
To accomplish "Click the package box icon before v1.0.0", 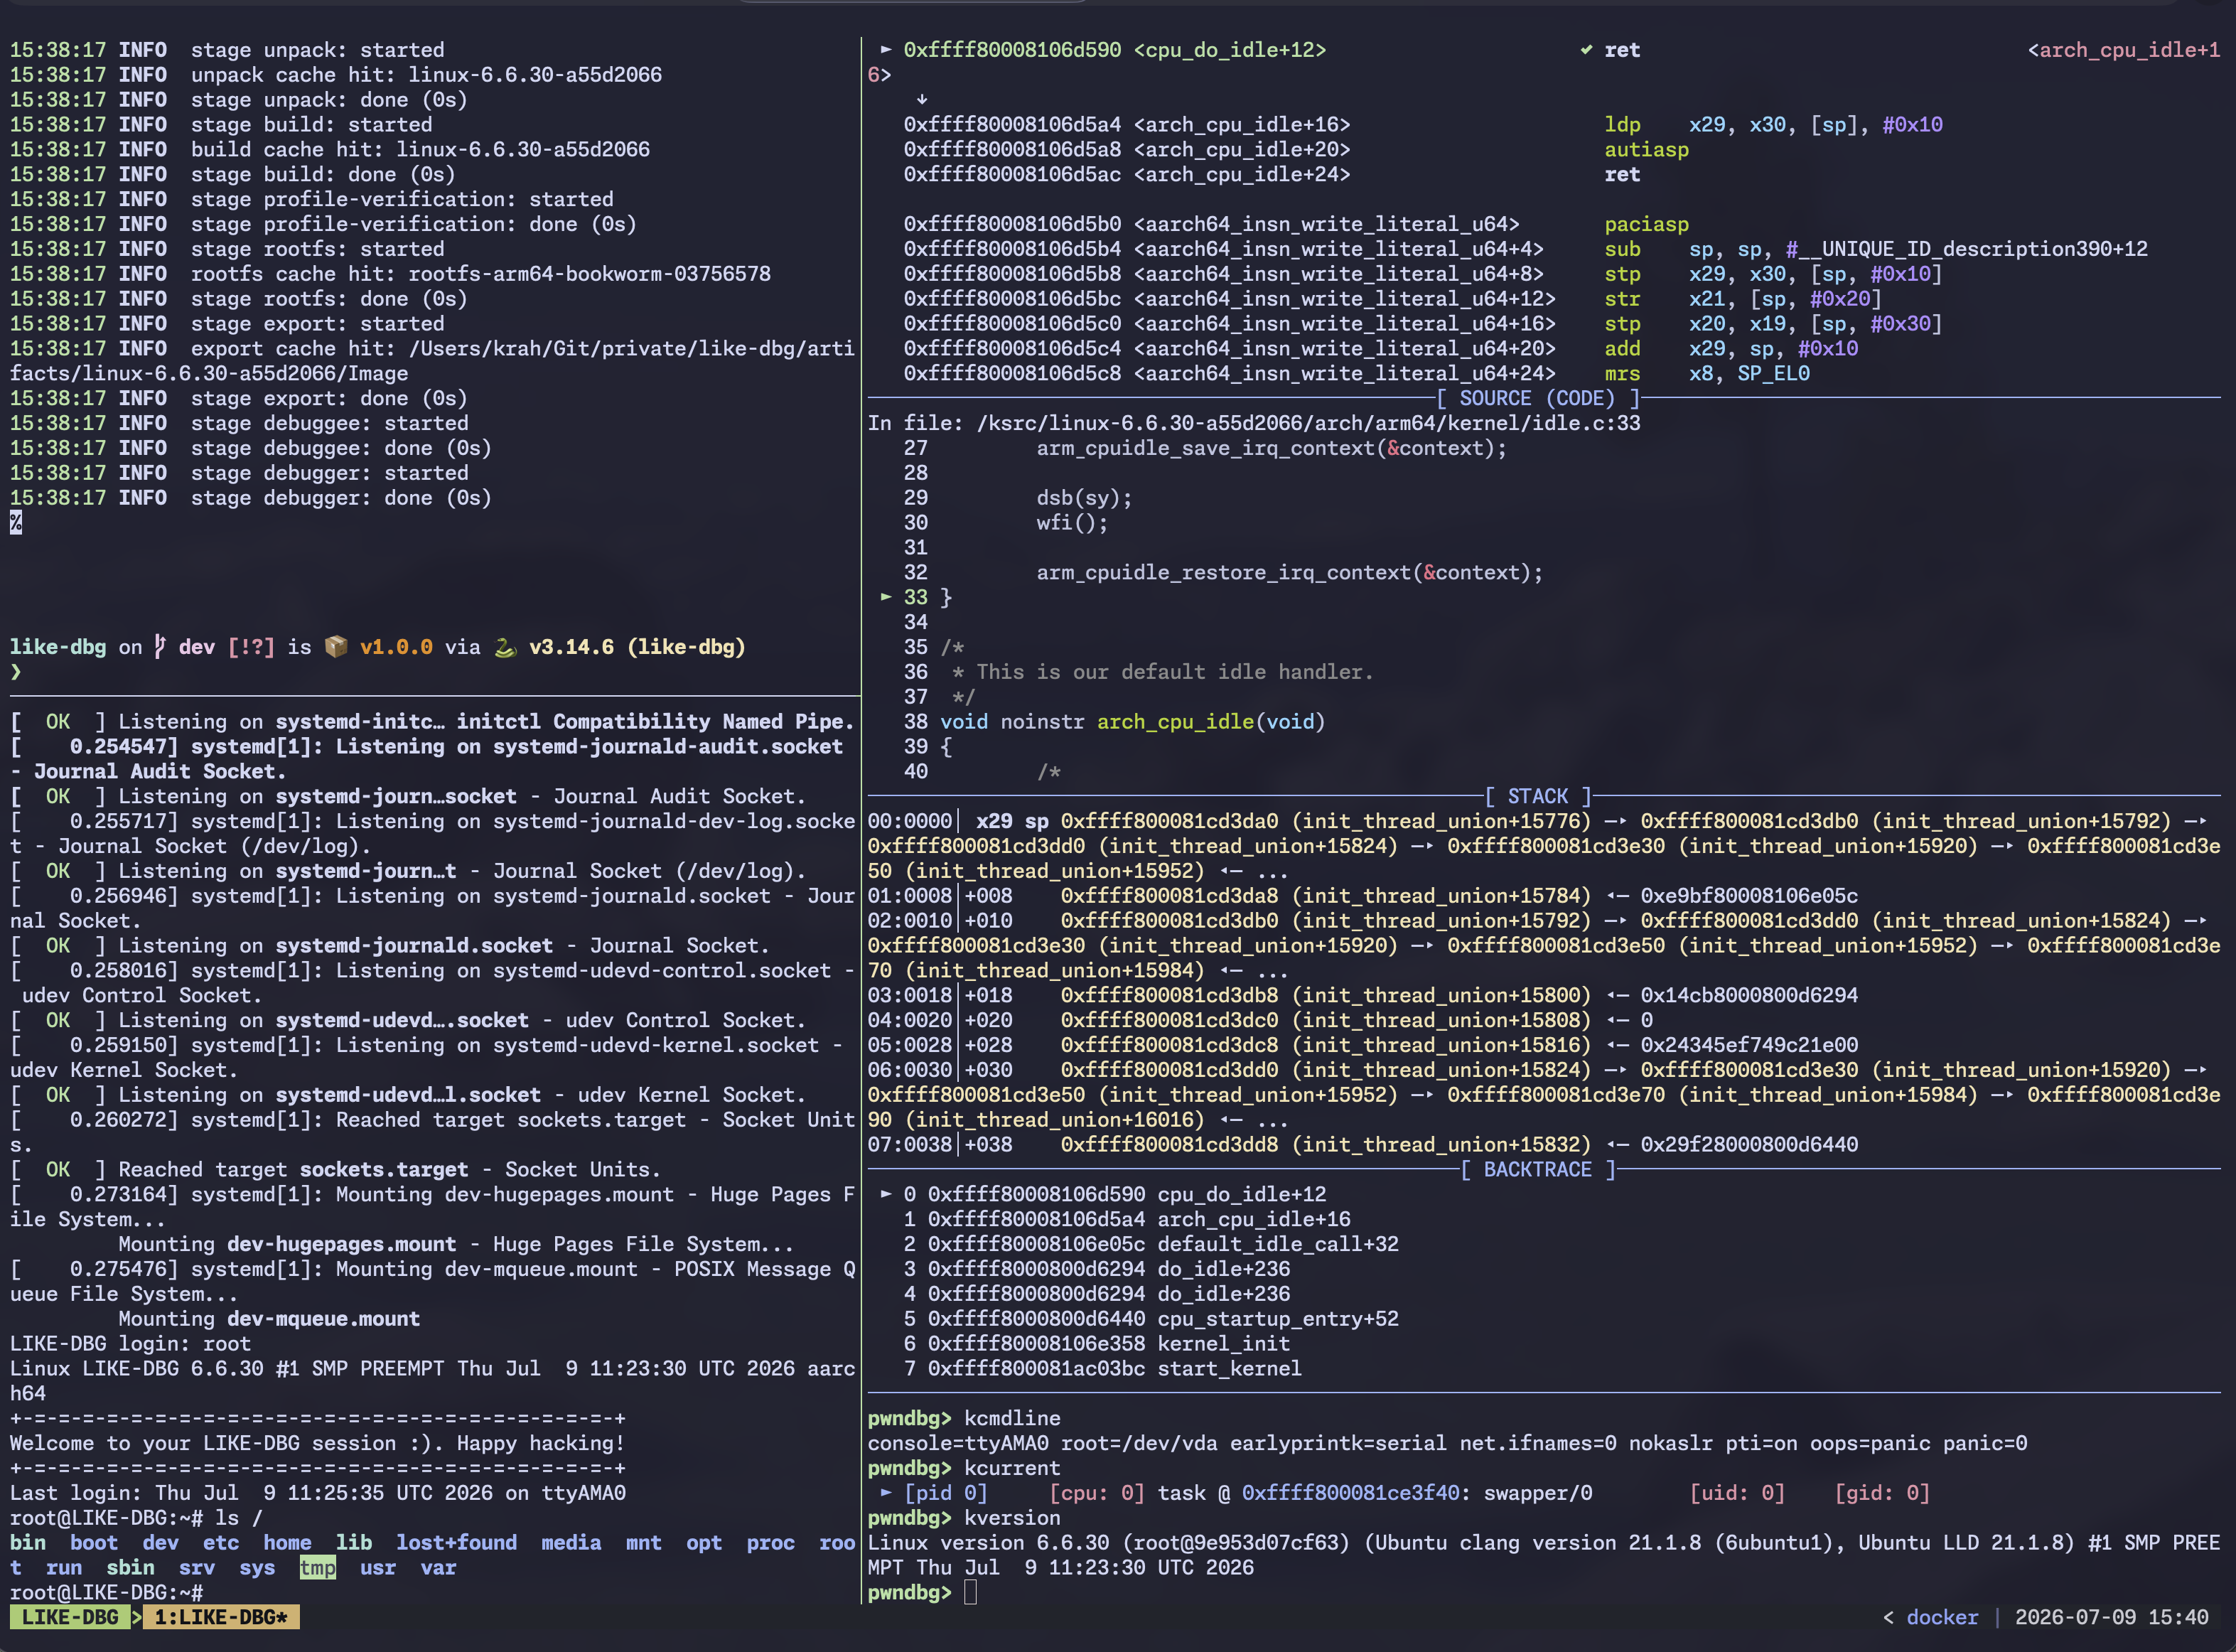I will tap(336, 647).
